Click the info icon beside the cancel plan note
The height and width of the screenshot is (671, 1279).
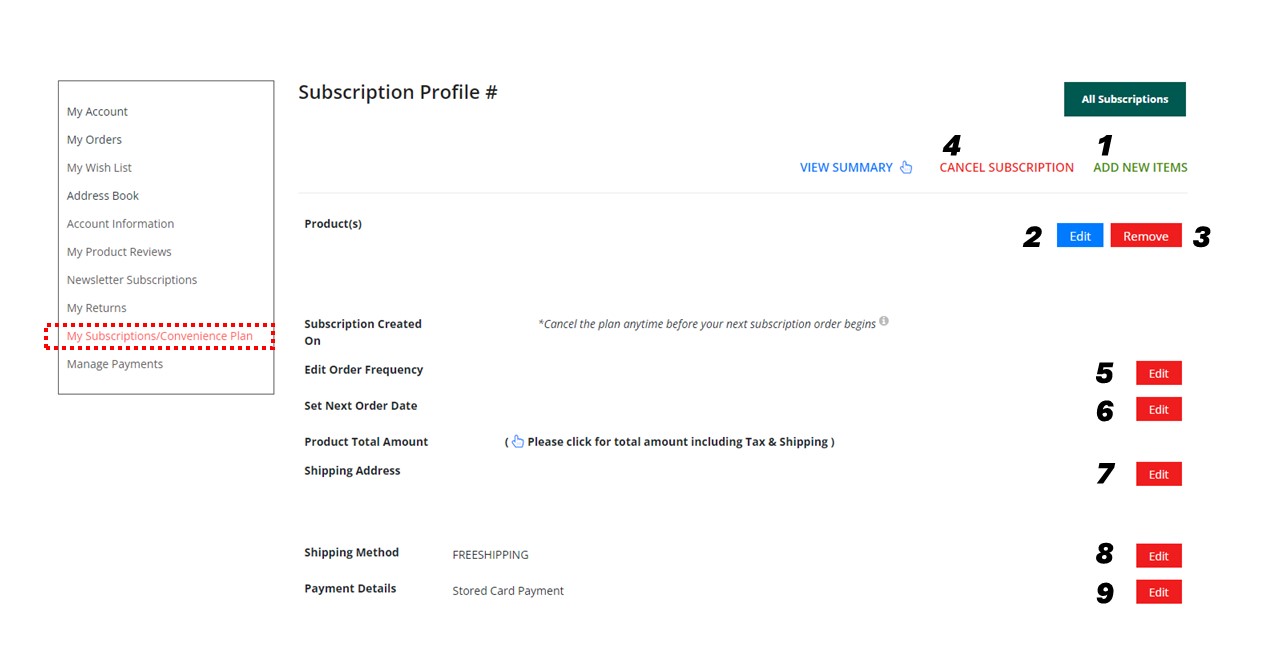(x=884, y=322)
